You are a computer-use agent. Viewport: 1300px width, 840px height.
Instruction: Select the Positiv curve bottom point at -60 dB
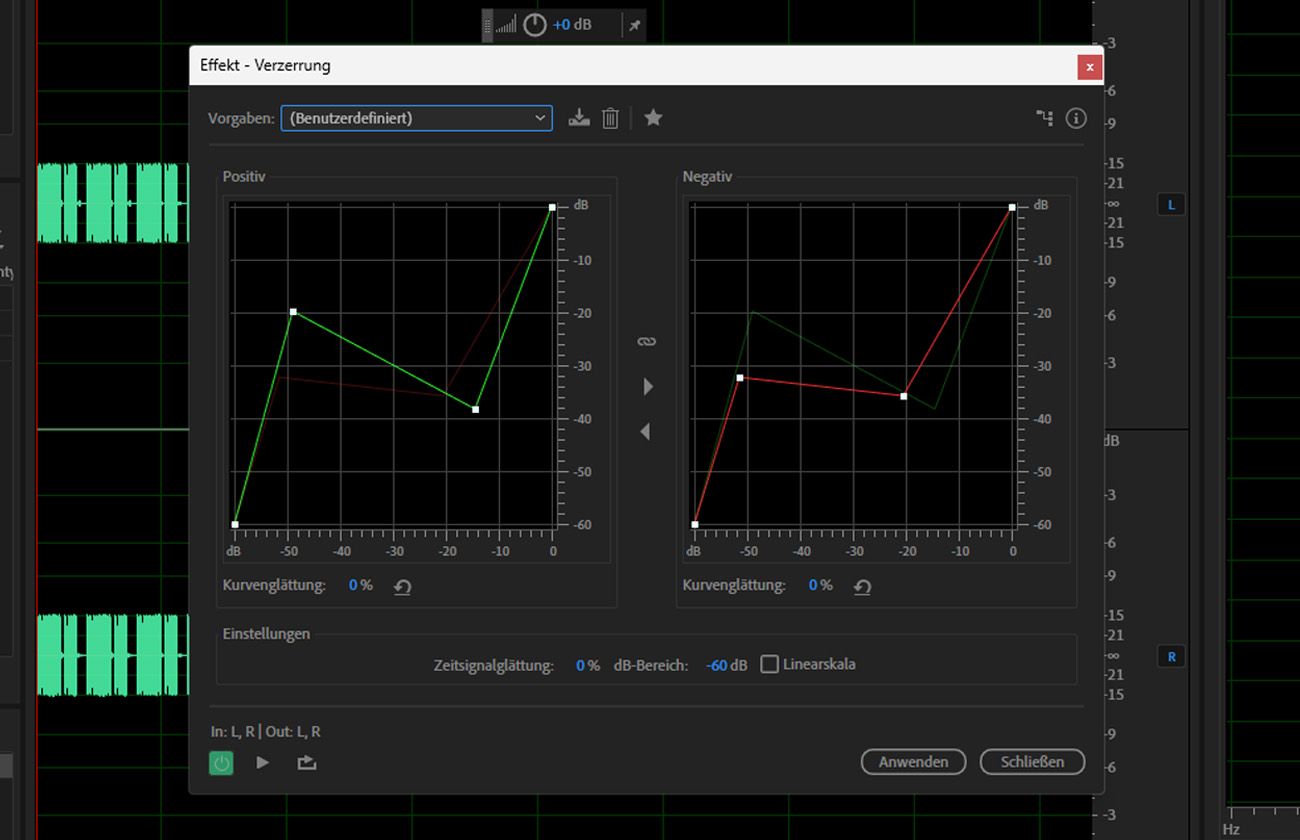click(x=235, y=524)
